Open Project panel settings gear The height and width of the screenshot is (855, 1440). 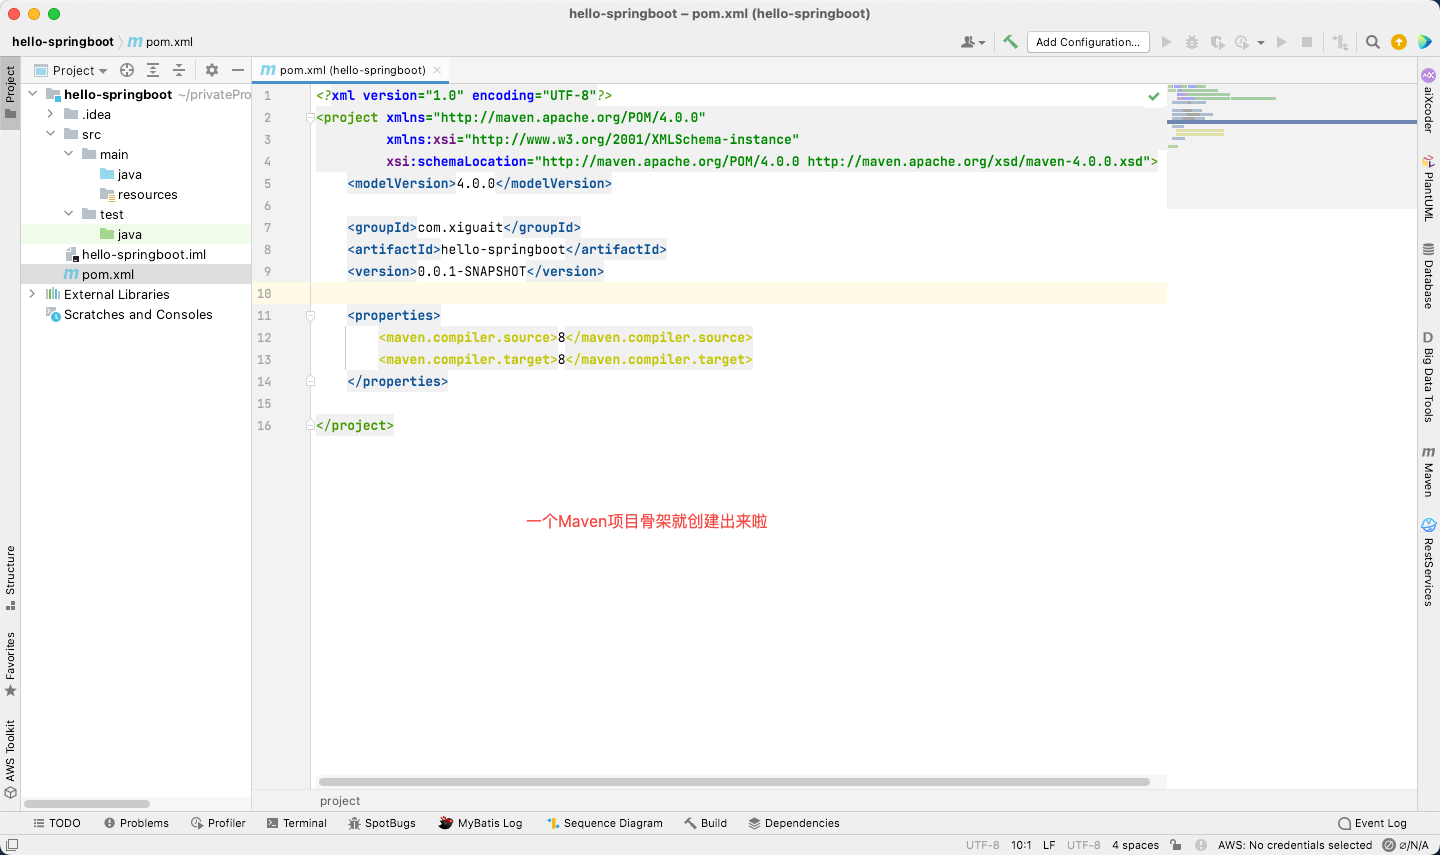coord(212,70)
